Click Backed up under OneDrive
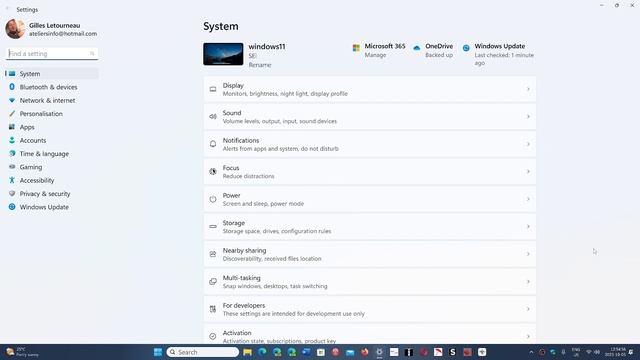 pos(439,55)
